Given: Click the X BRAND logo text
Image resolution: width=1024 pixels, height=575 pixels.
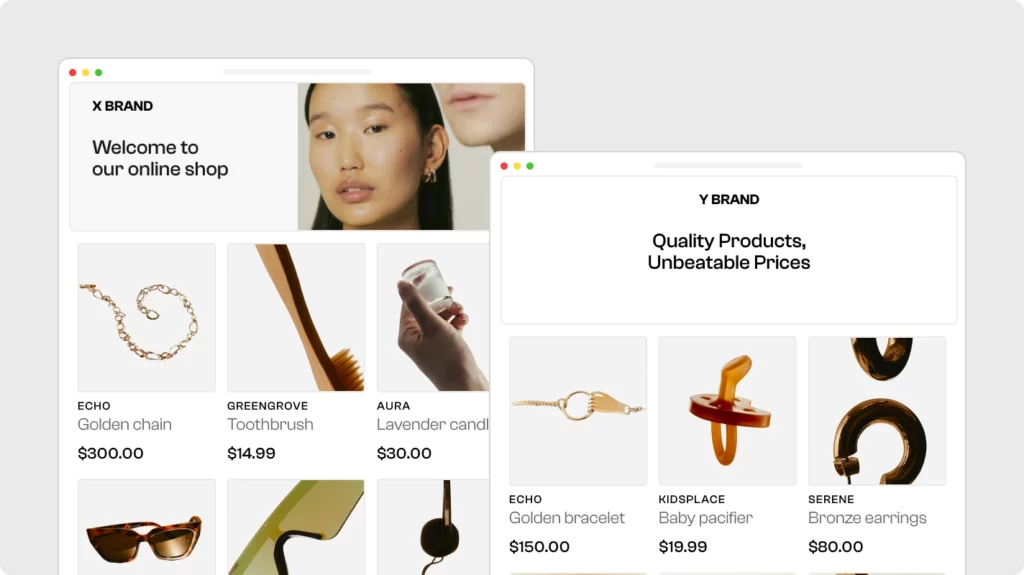Looking at the screenshot, I should [122, 106].
